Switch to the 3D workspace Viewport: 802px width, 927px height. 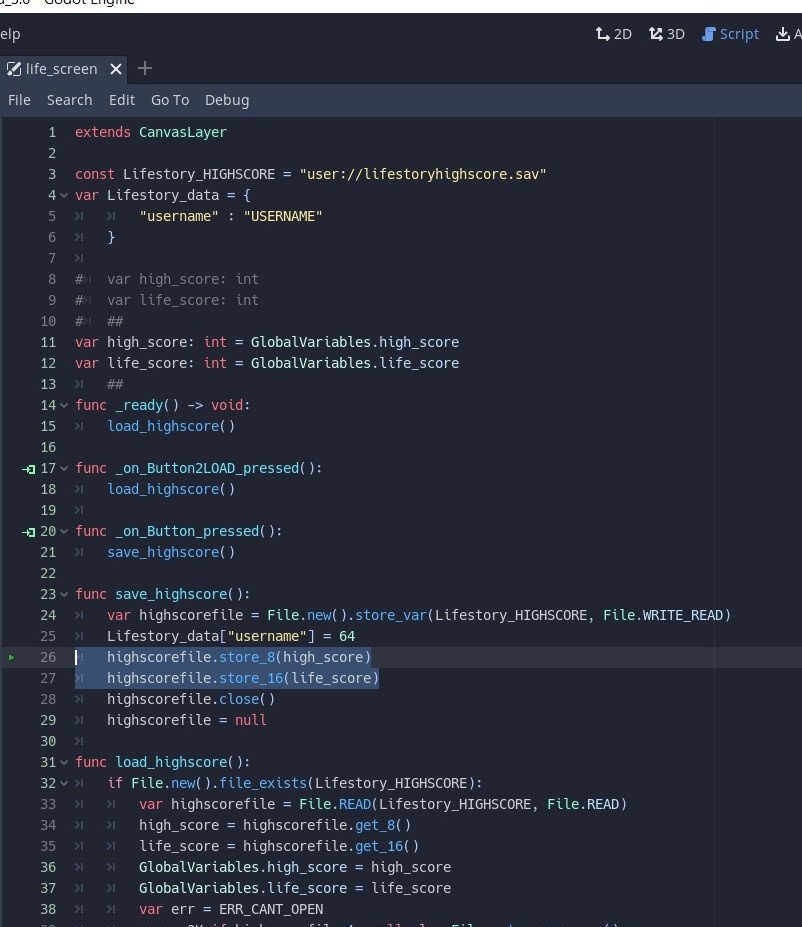pyautogui.click(x=667, y=34)
